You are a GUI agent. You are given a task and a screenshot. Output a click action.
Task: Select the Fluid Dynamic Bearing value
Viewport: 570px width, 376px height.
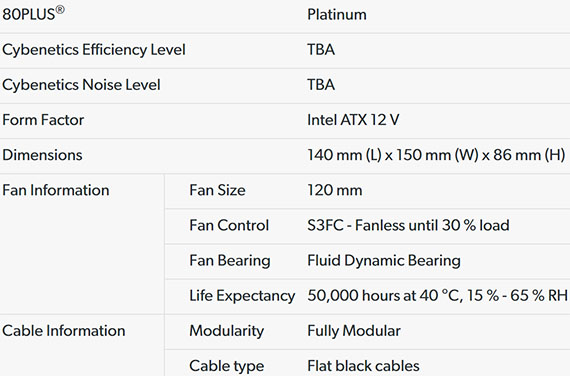coord(384,261)
